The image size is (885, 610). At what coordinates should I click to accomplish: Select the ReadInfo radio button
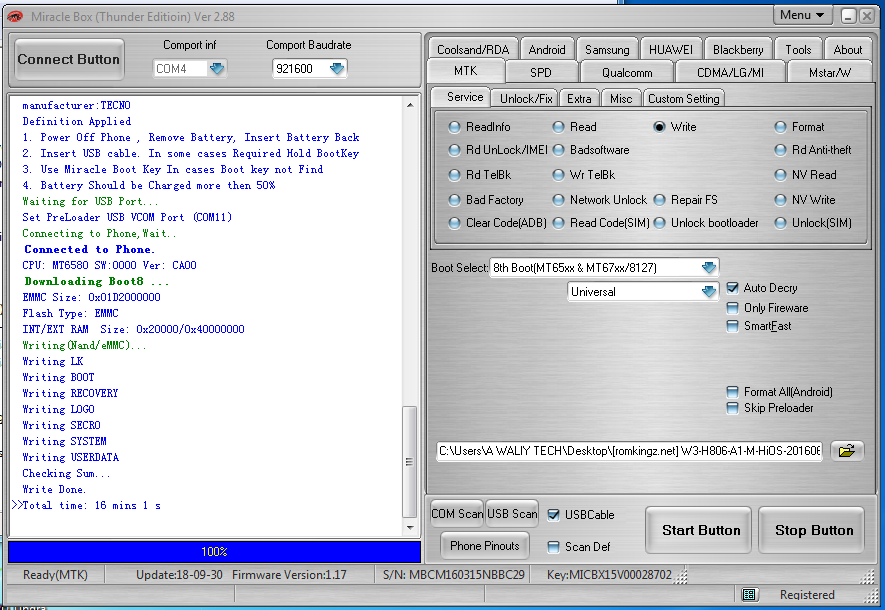454,127
